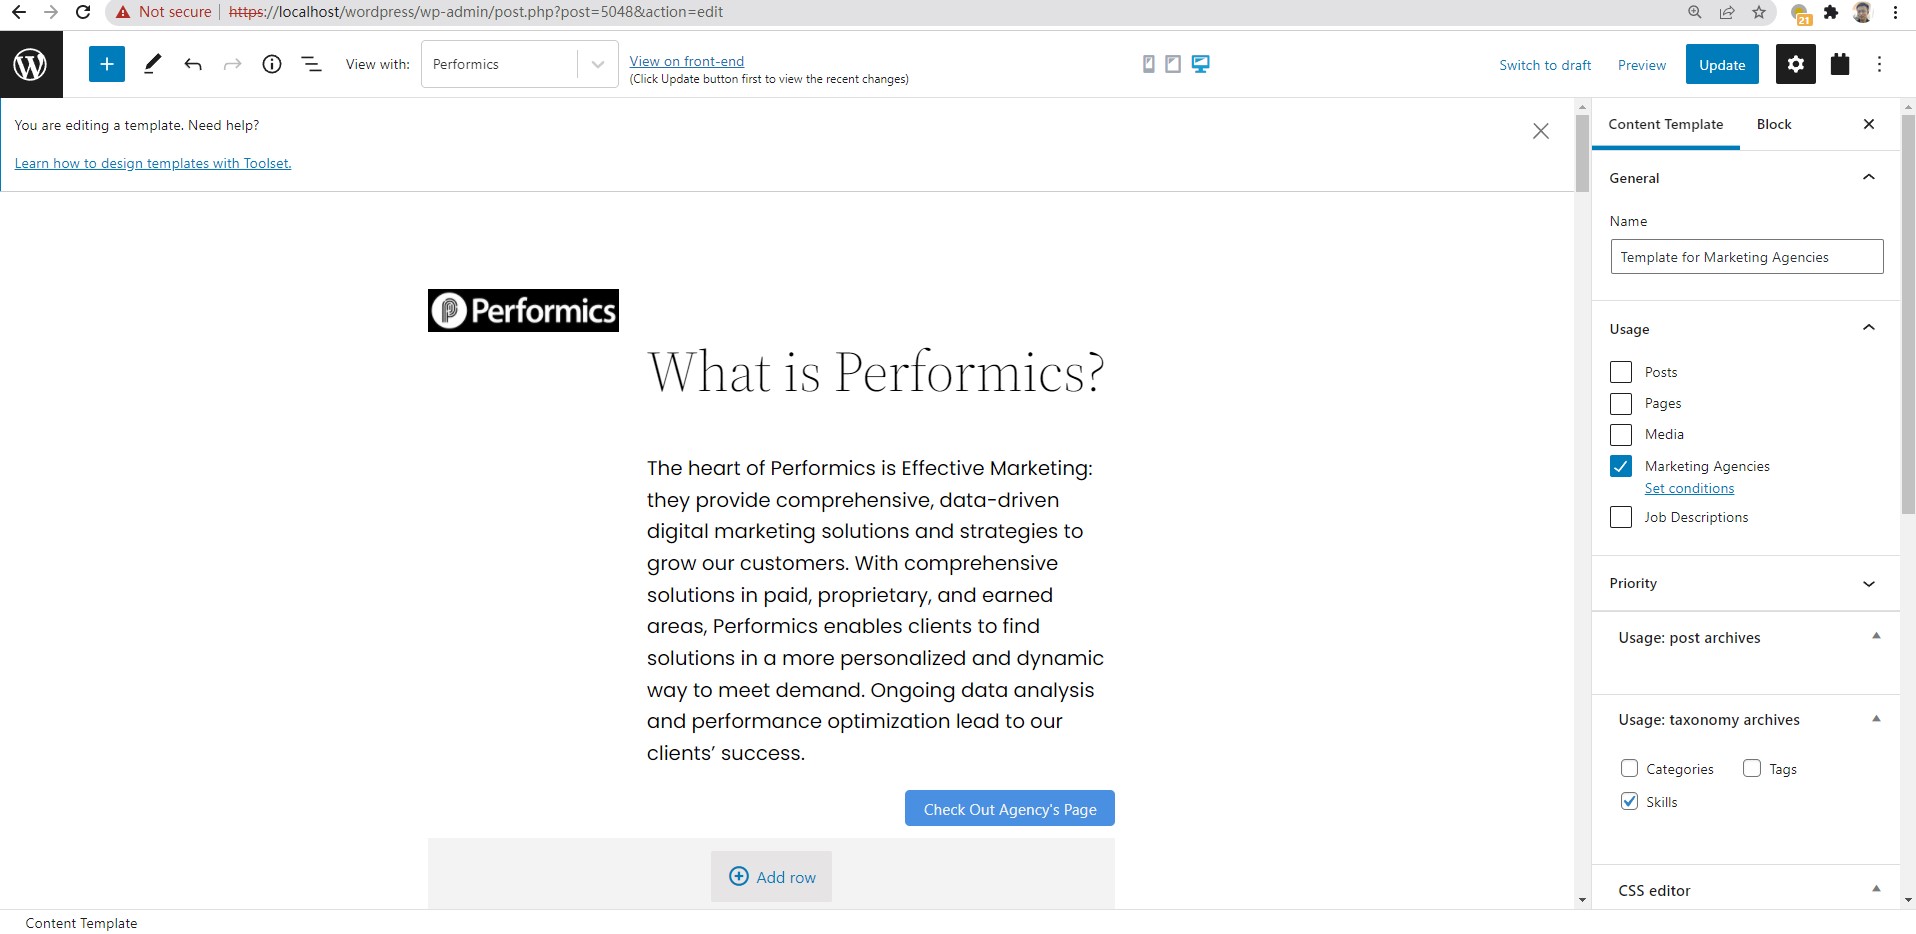Switch to desktop preview monitor icon

point(1201,64)
